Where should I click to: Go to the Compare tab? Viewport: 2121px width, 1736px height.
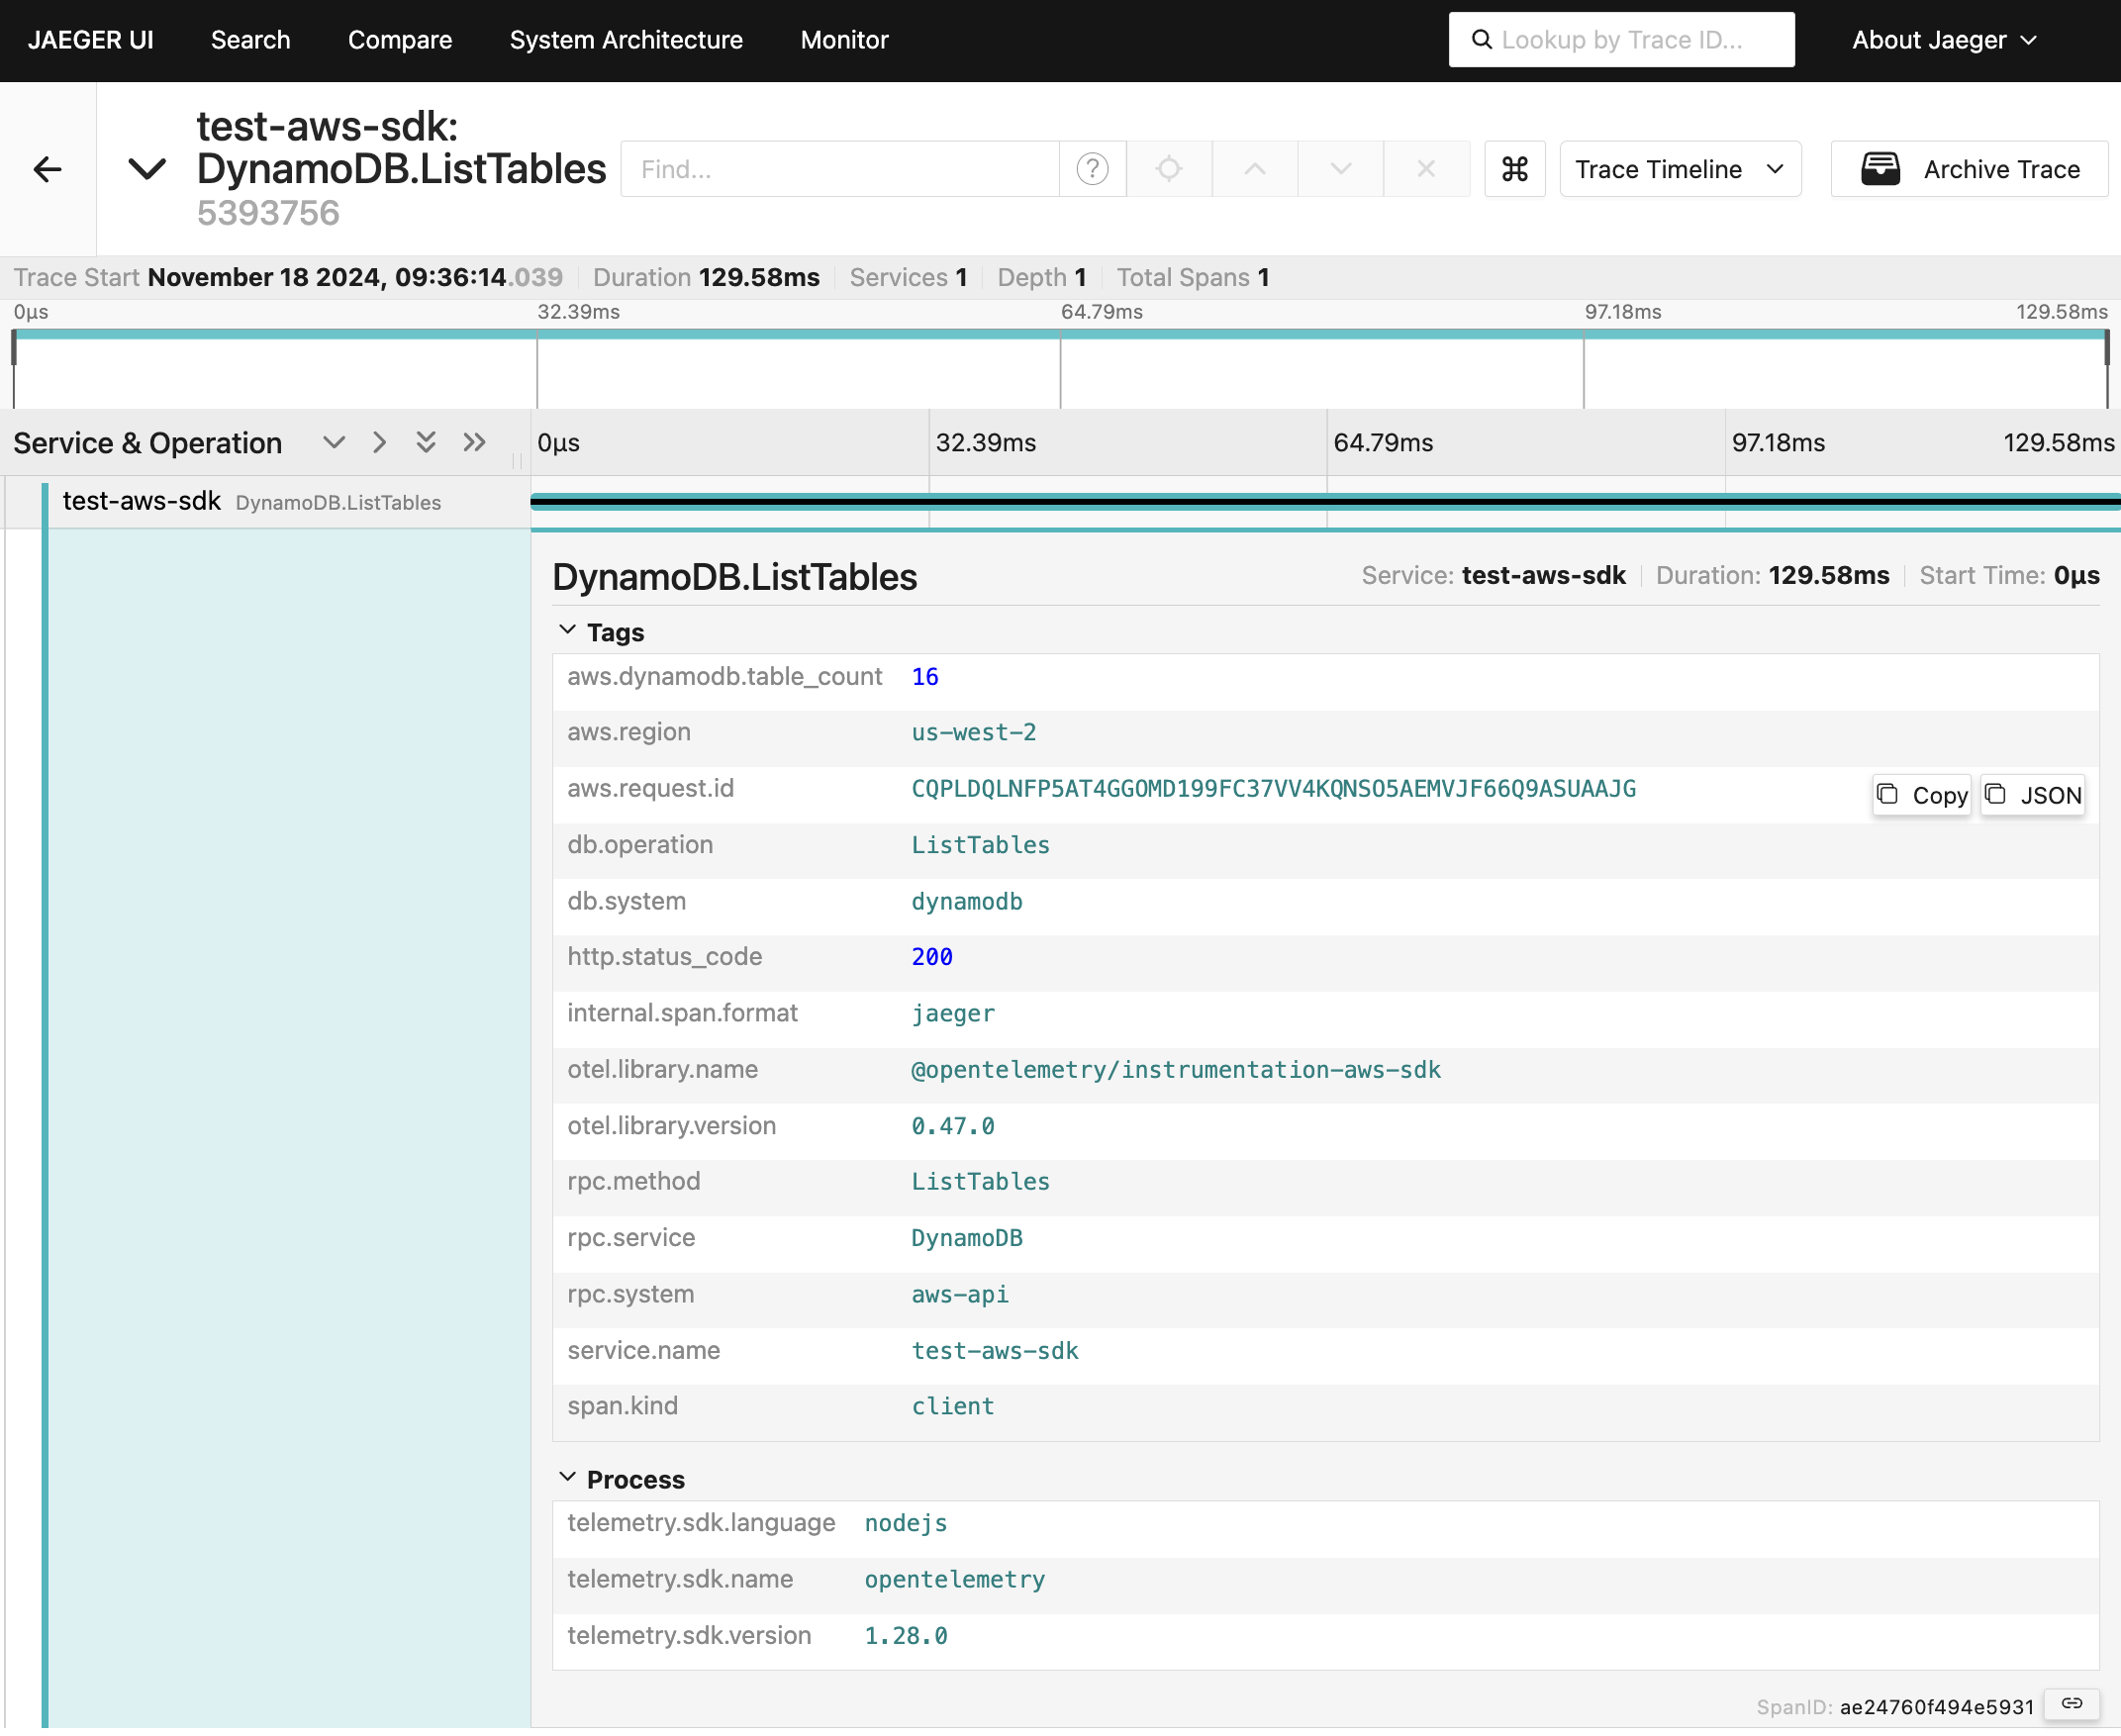point(400,40)
